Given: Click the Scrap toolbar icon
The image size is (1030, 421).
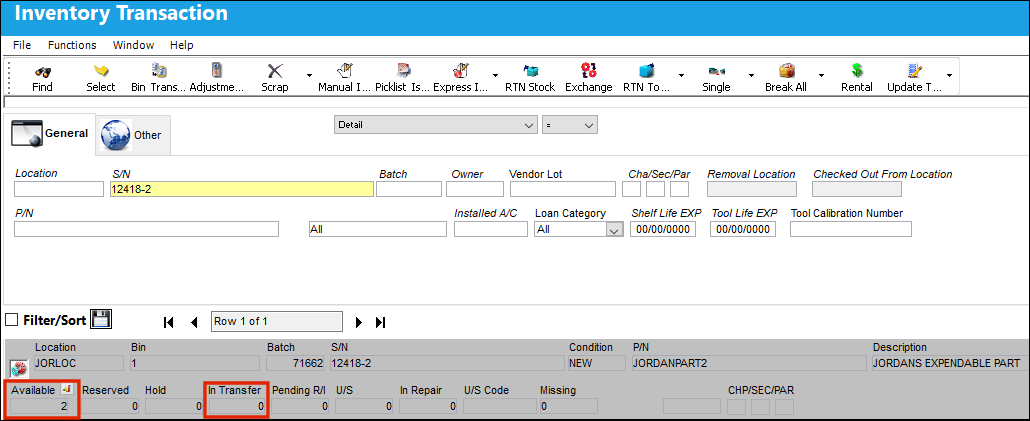Looking at the screenshot, I should pyautogui.click(x=275, y=71).
